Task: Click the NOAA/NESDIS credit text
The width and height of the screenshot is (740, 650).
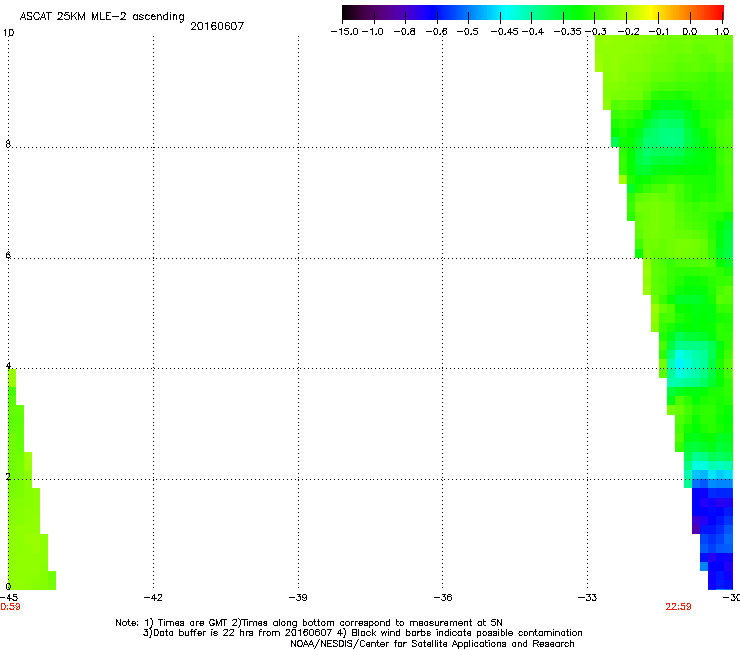Action: [x=432, y=644]
